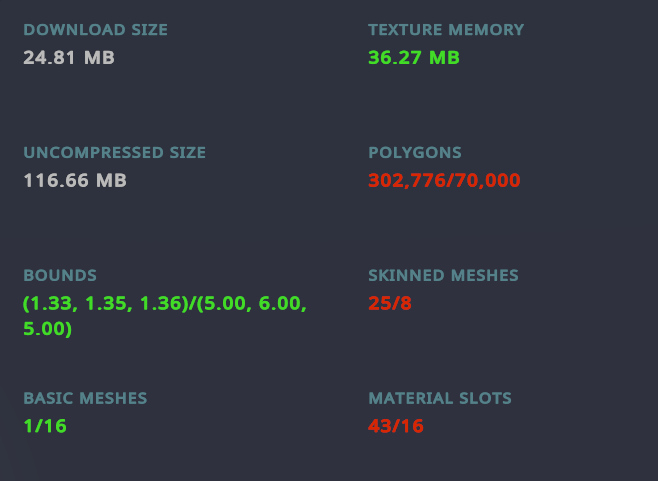Click the Basic Meshes label
The height and width of the screenshot is (481, 658).
[85, 398]
